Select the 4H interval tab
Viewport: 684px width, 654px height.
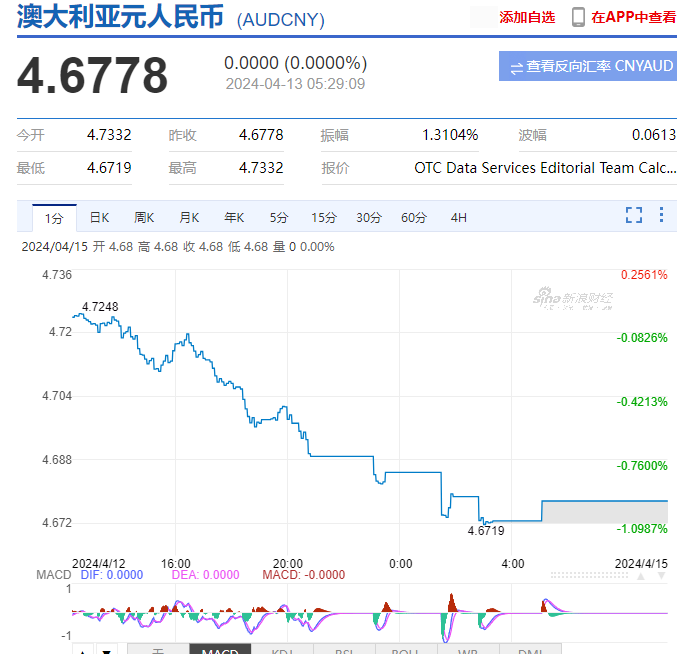[459, 217]
